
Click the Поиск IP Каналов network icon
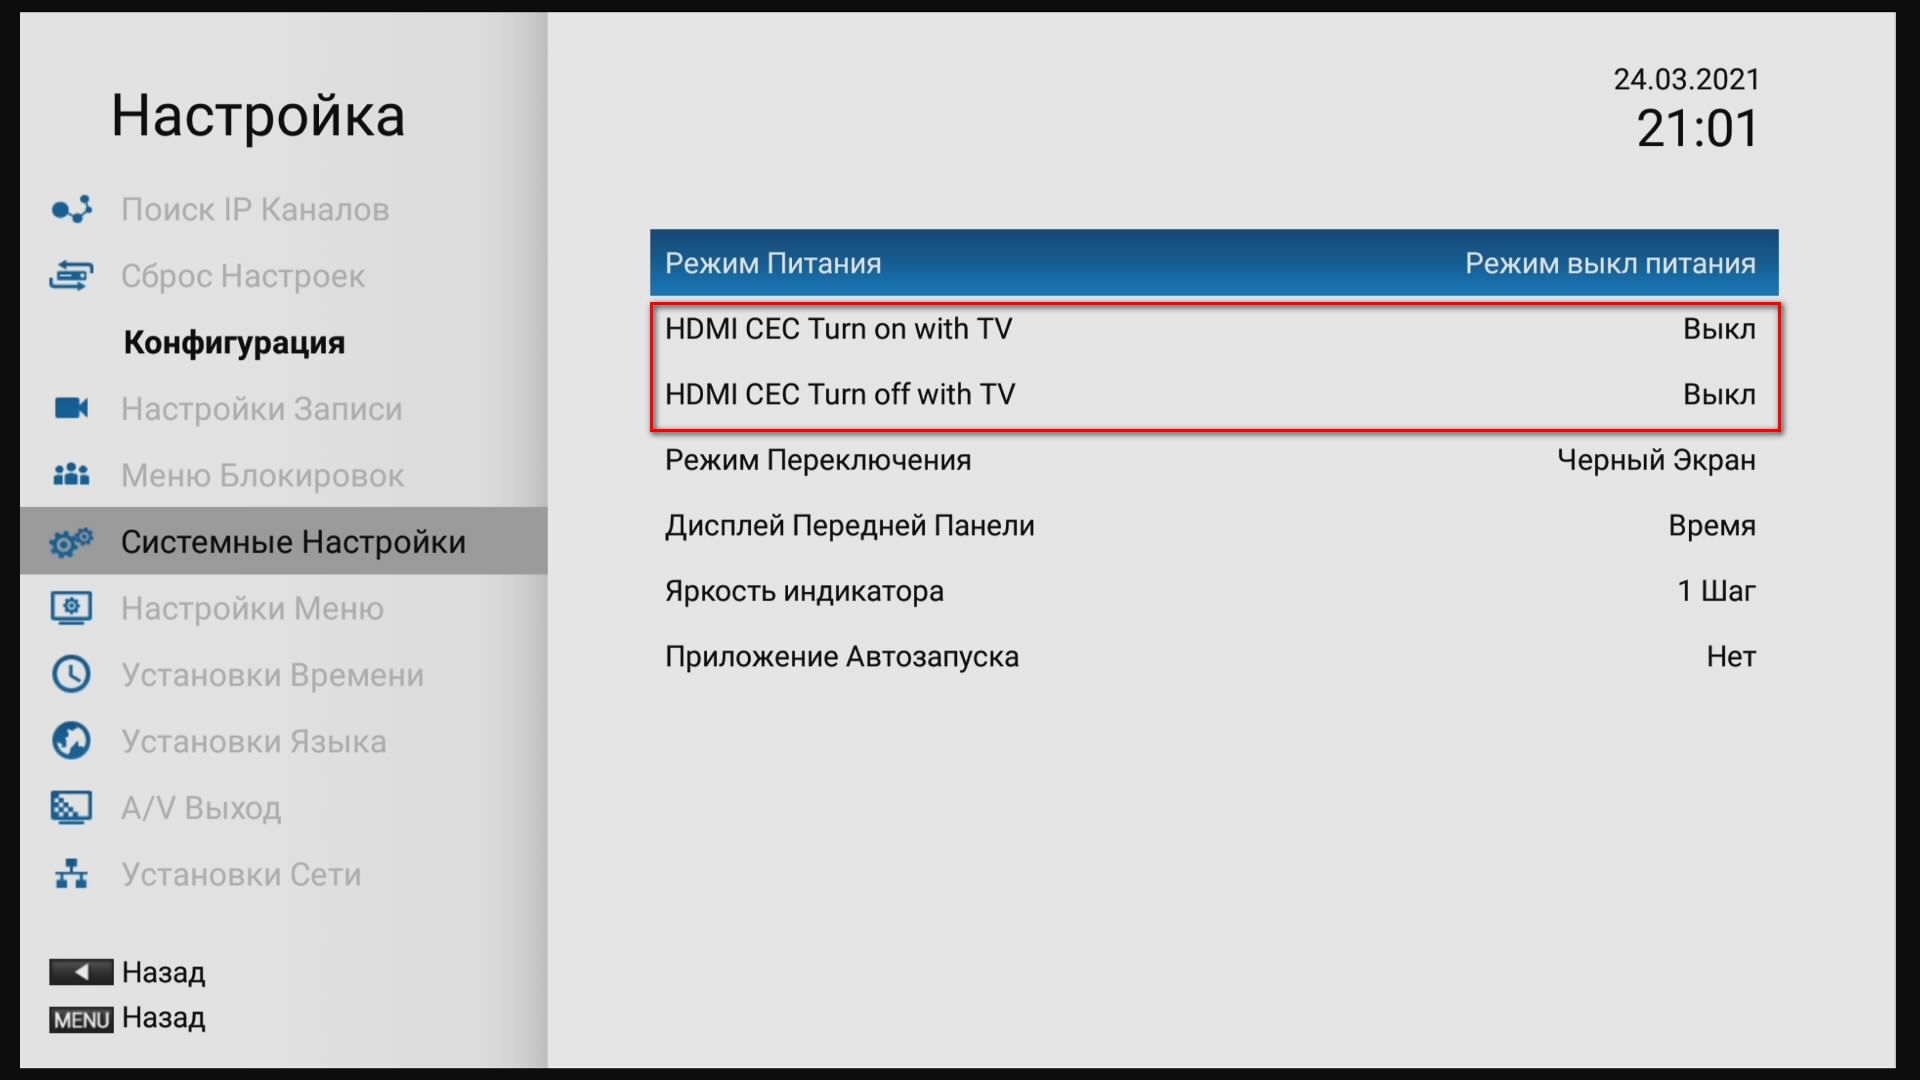pos(71,209)
